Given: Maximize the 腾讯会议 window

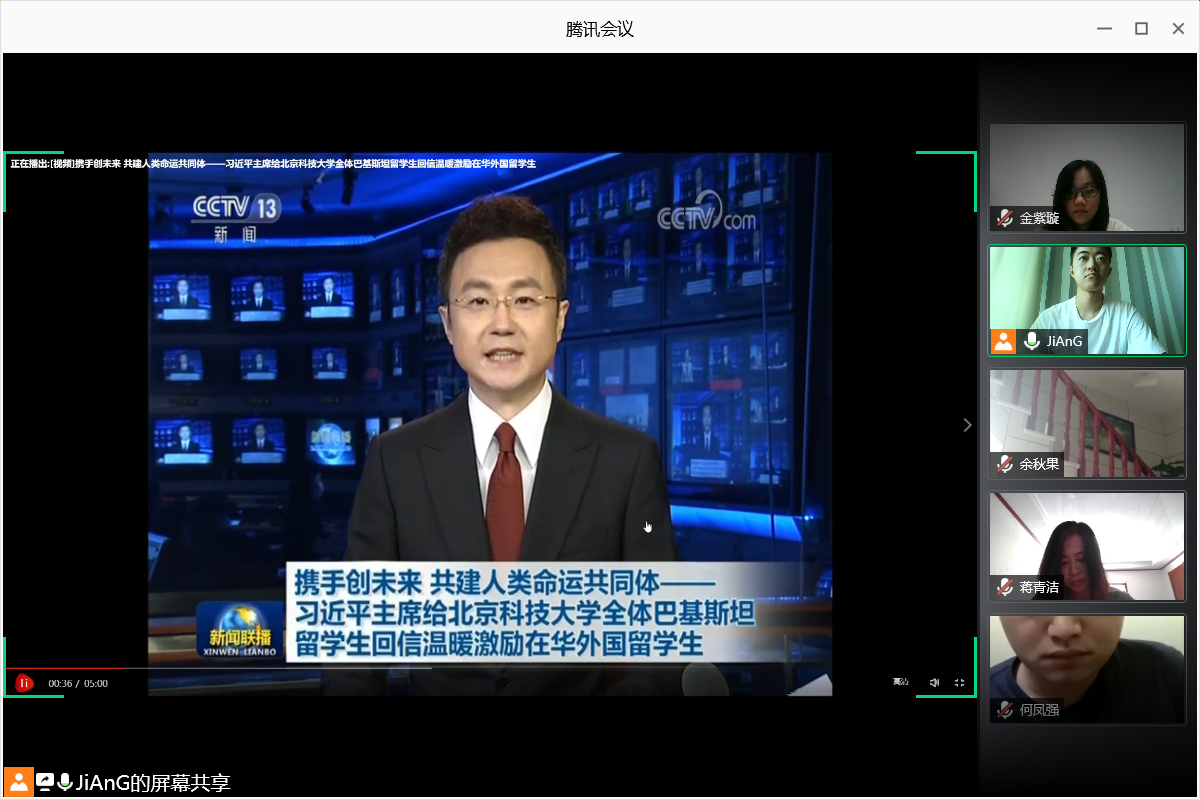Looking at the screenshot, I should pos(1141,29).
